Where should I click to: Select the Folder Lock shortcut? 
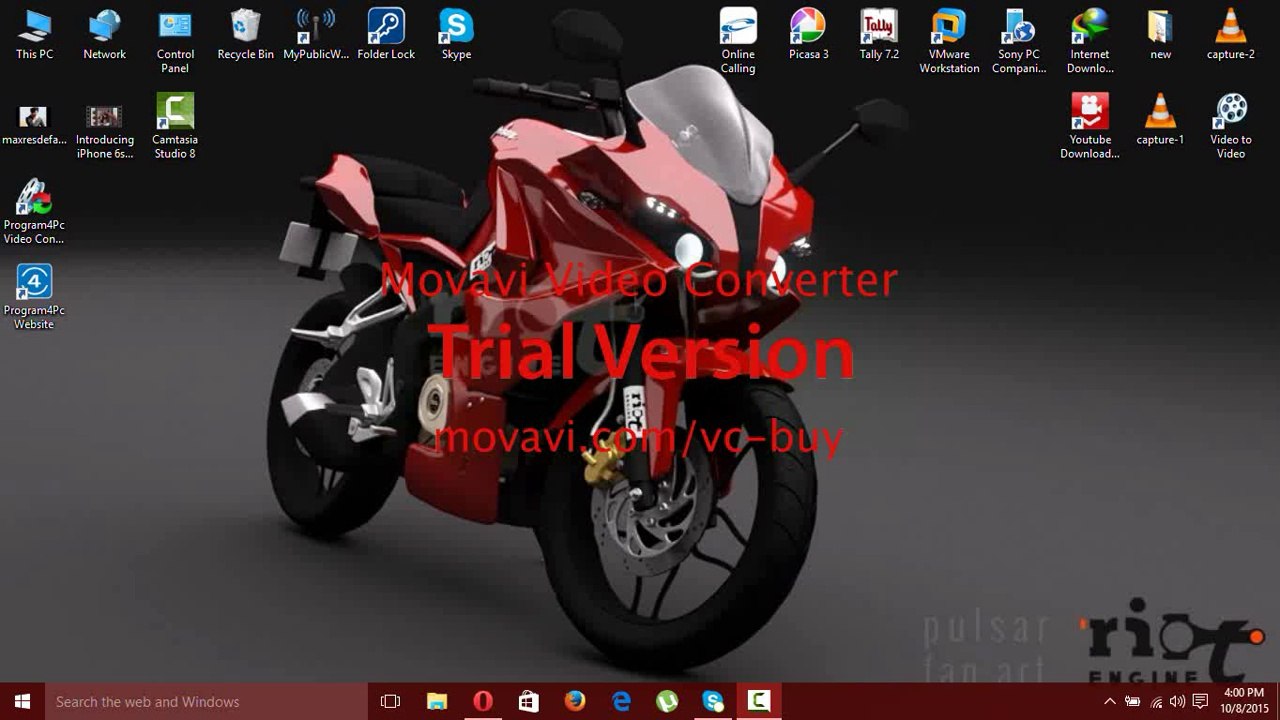pos(386,35)
